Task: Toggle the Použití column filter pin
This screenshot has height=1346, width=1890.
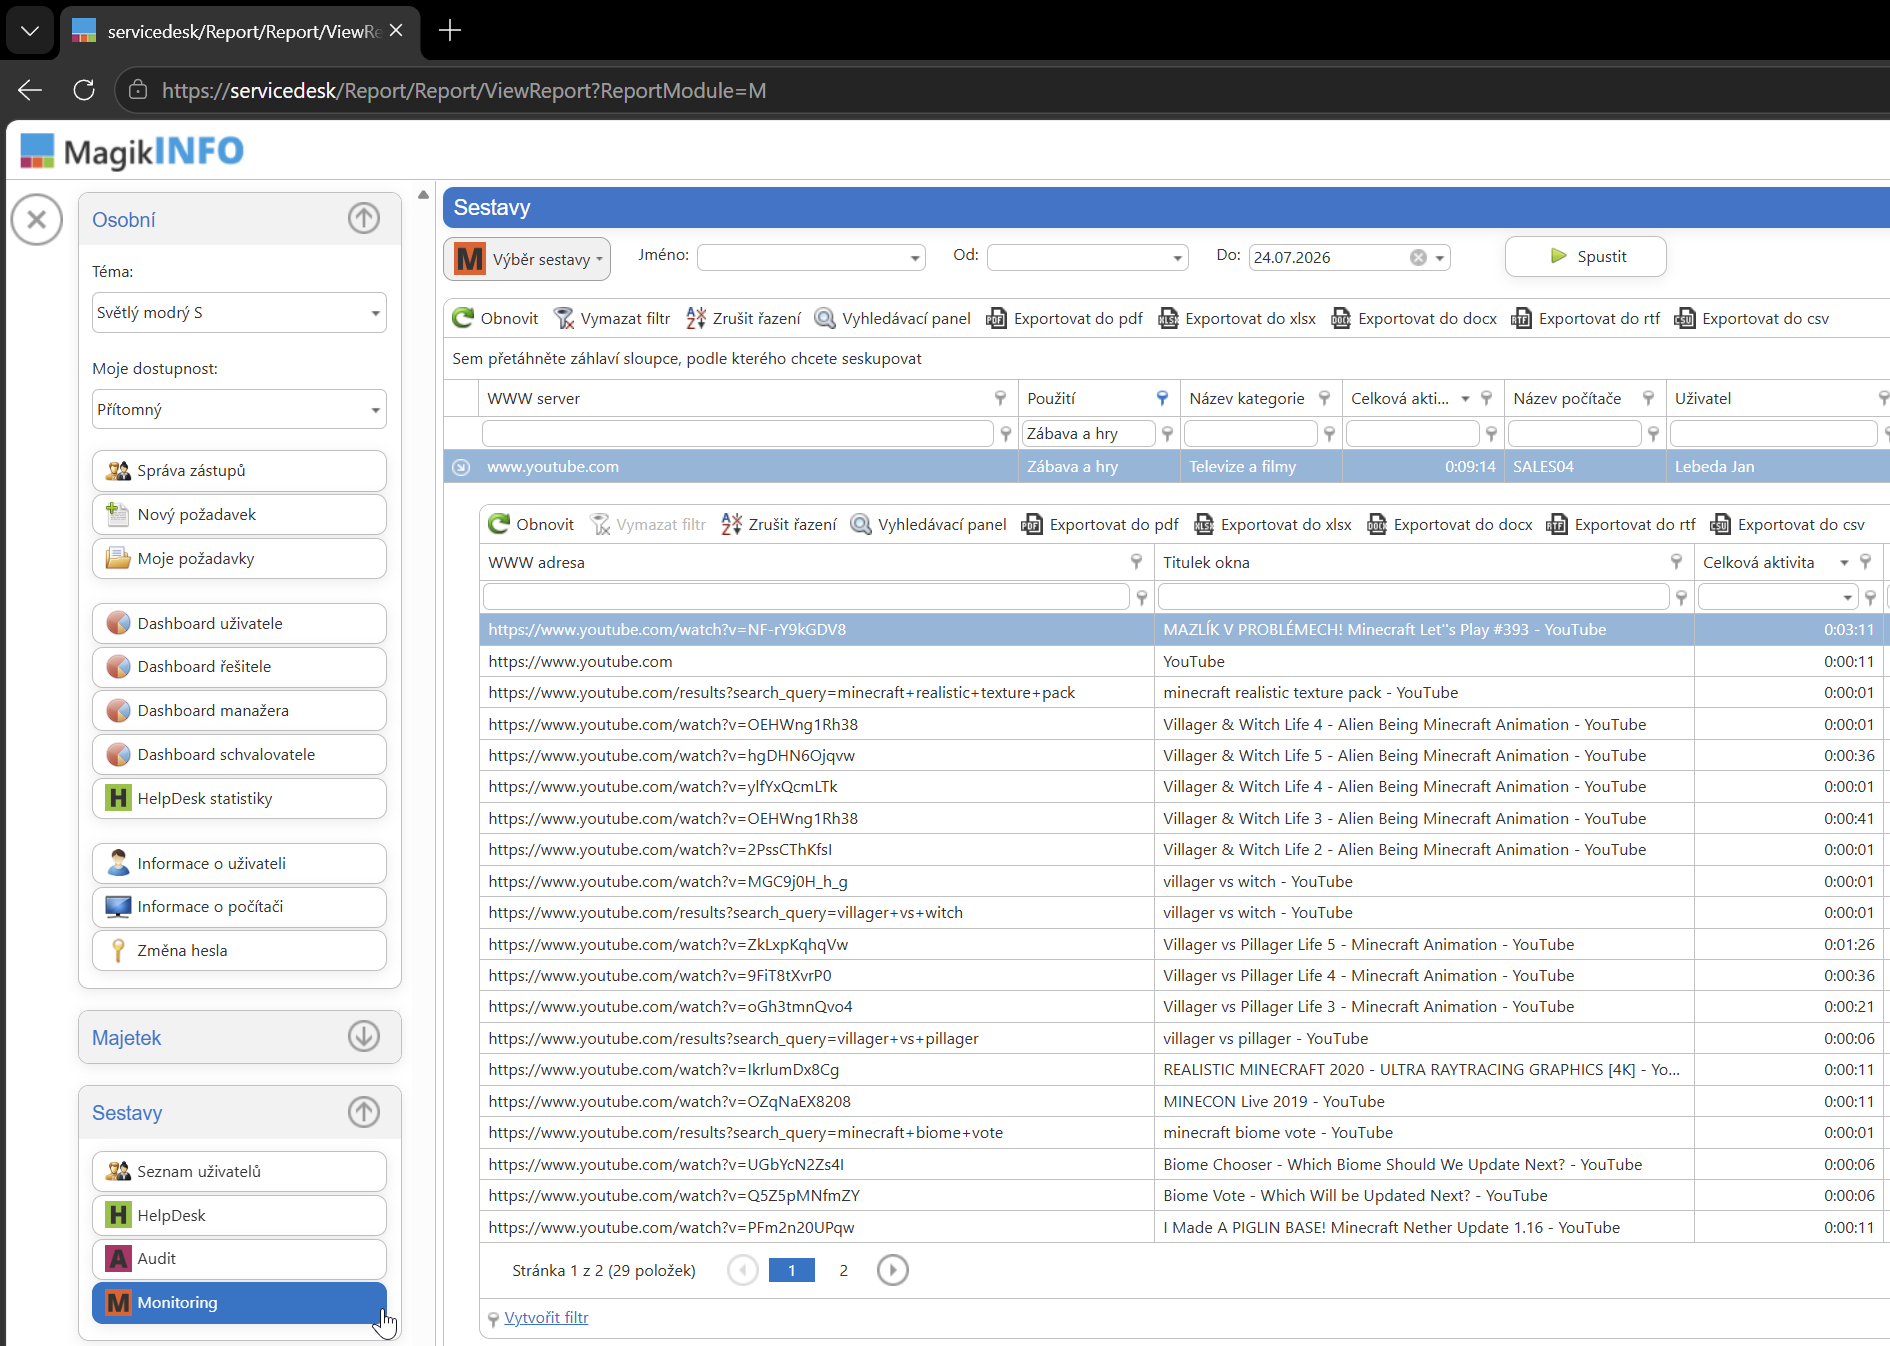Action: [x=1162, y=398]
